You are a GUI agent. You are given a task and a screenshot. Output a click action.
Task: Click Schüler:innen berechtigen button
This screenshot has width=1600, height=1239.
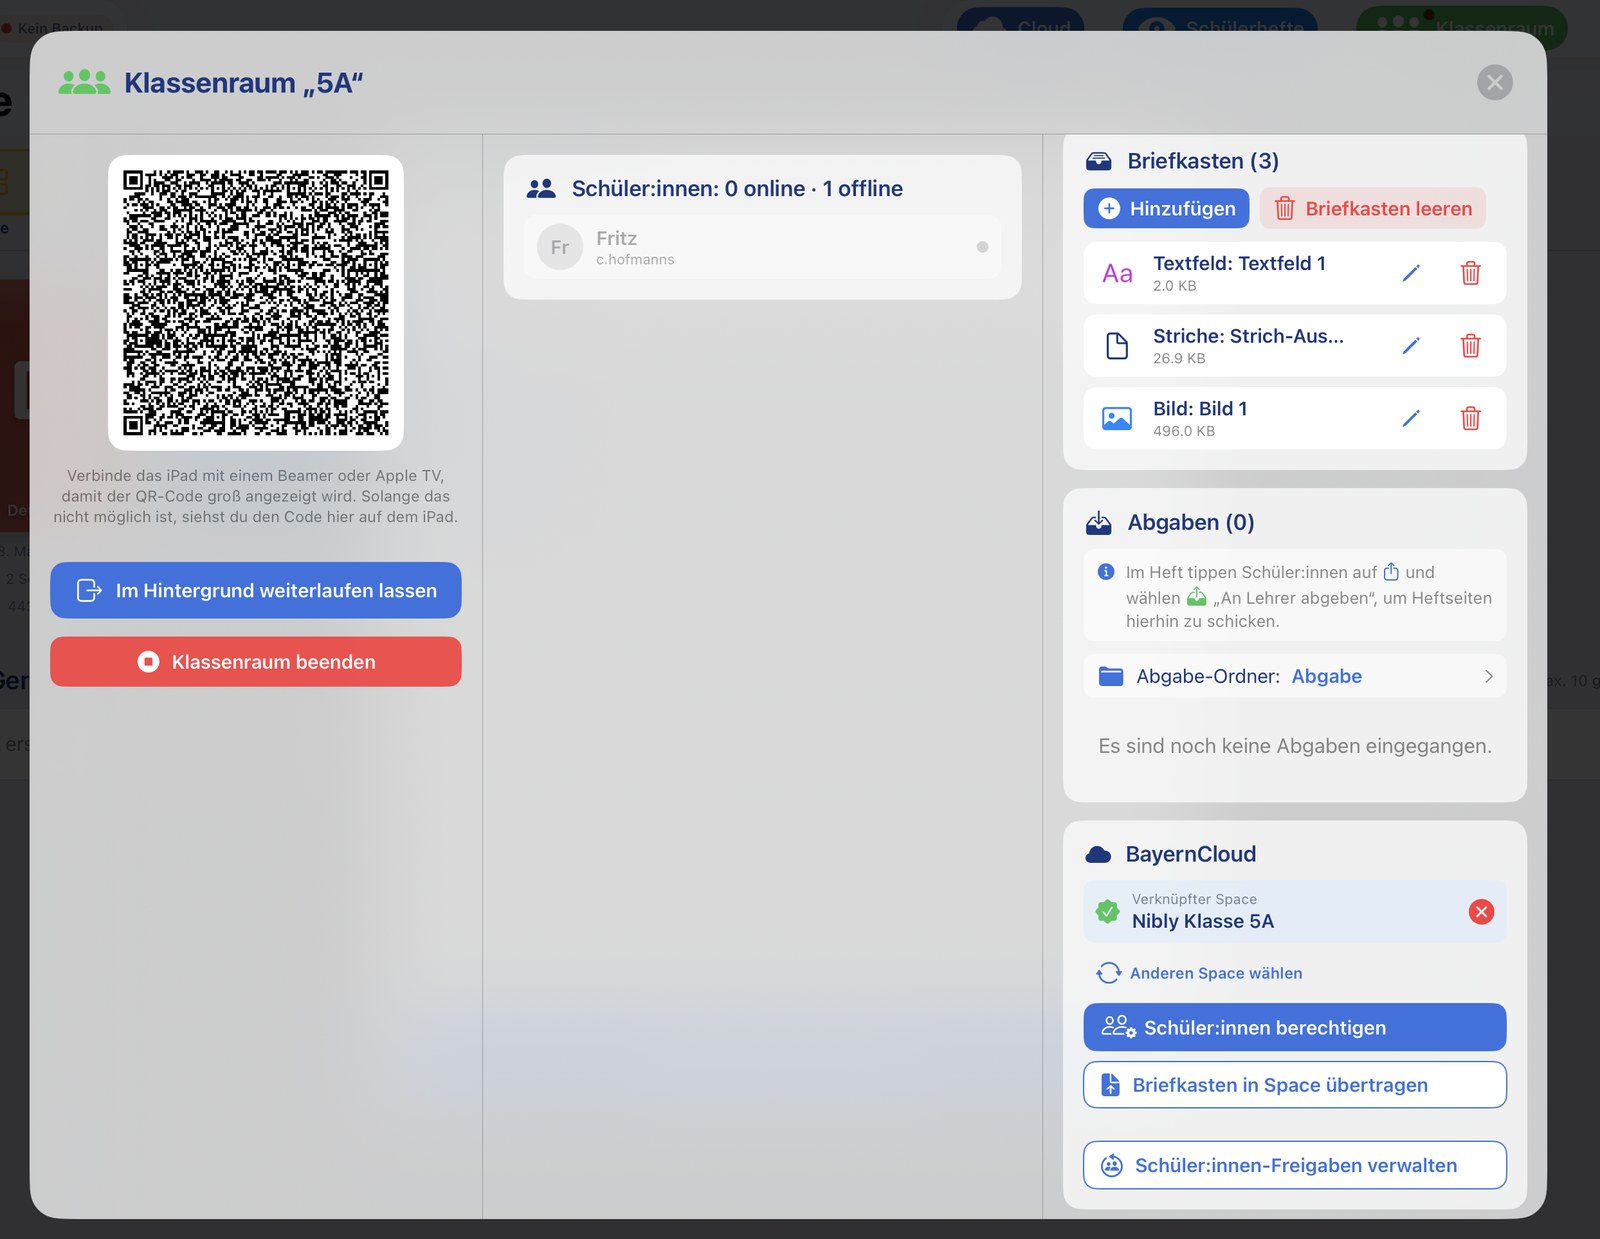[x=1294, y=1027]
